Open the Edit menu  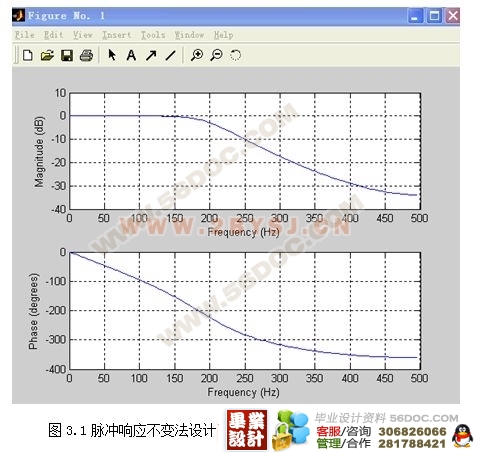pyautogui.click(x=53, y=35)
